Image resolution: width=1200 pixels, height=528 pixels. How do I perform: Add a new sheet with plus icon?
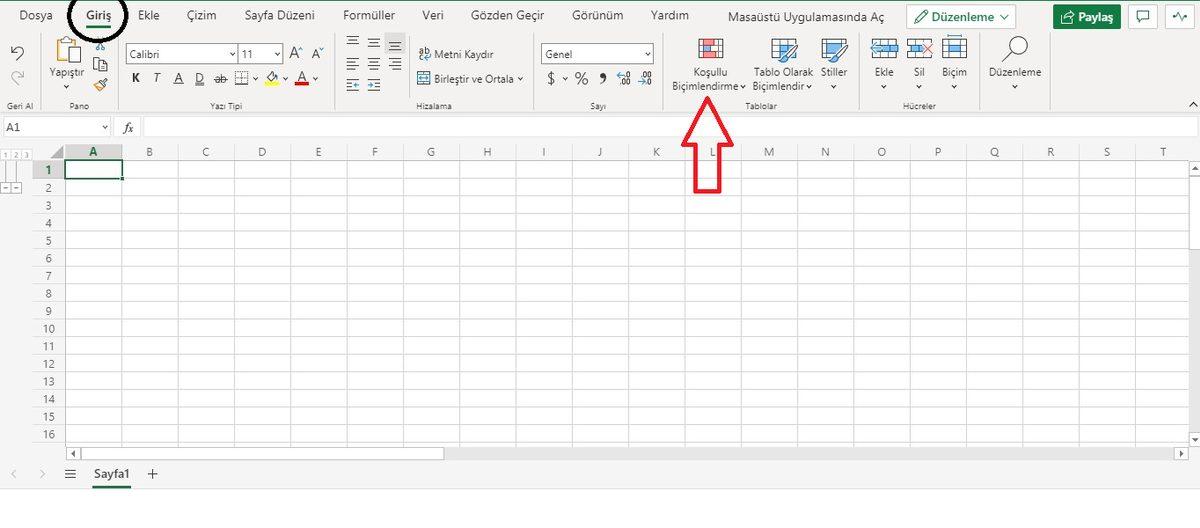tap(152, 474)
